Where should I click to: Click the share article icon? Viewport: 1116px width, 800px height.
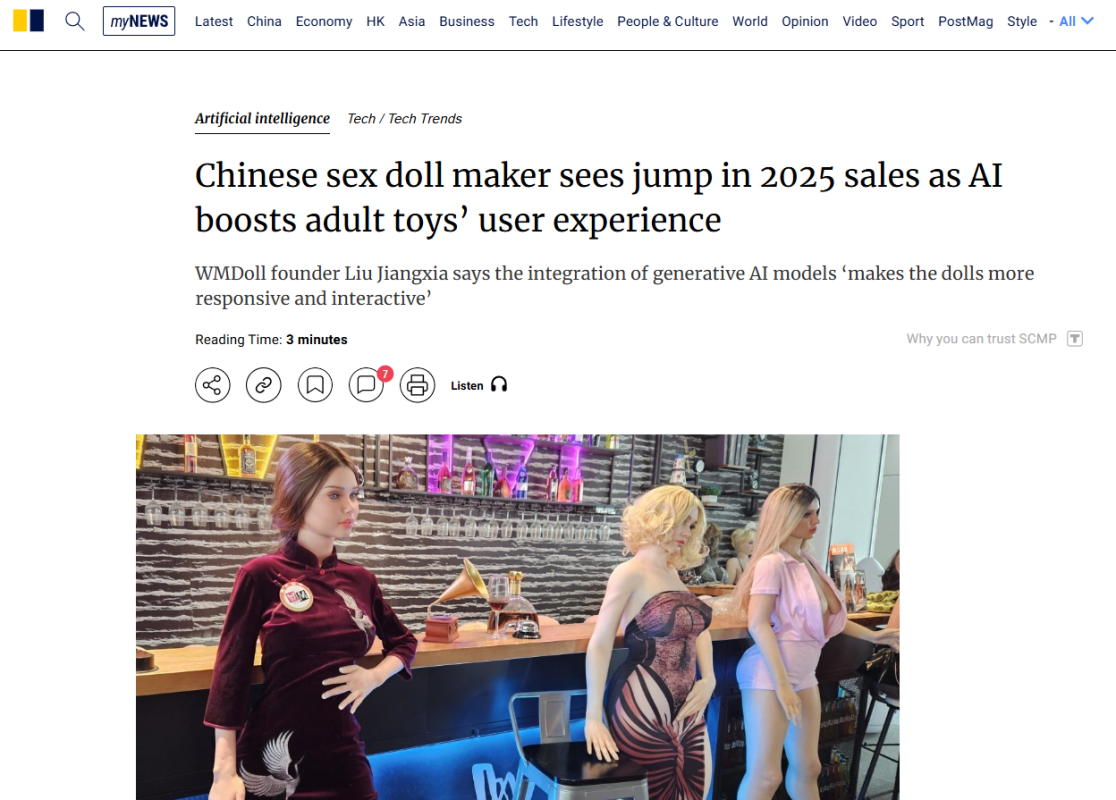pyautogui.click(x=213, y=385)
